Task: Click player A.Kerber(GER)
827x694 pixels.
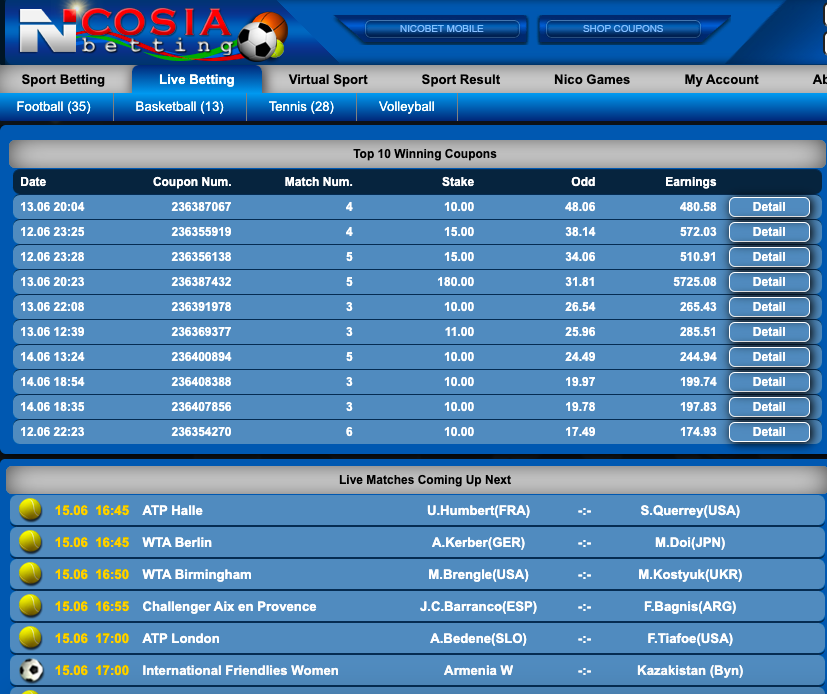Action: click(478, 542)
